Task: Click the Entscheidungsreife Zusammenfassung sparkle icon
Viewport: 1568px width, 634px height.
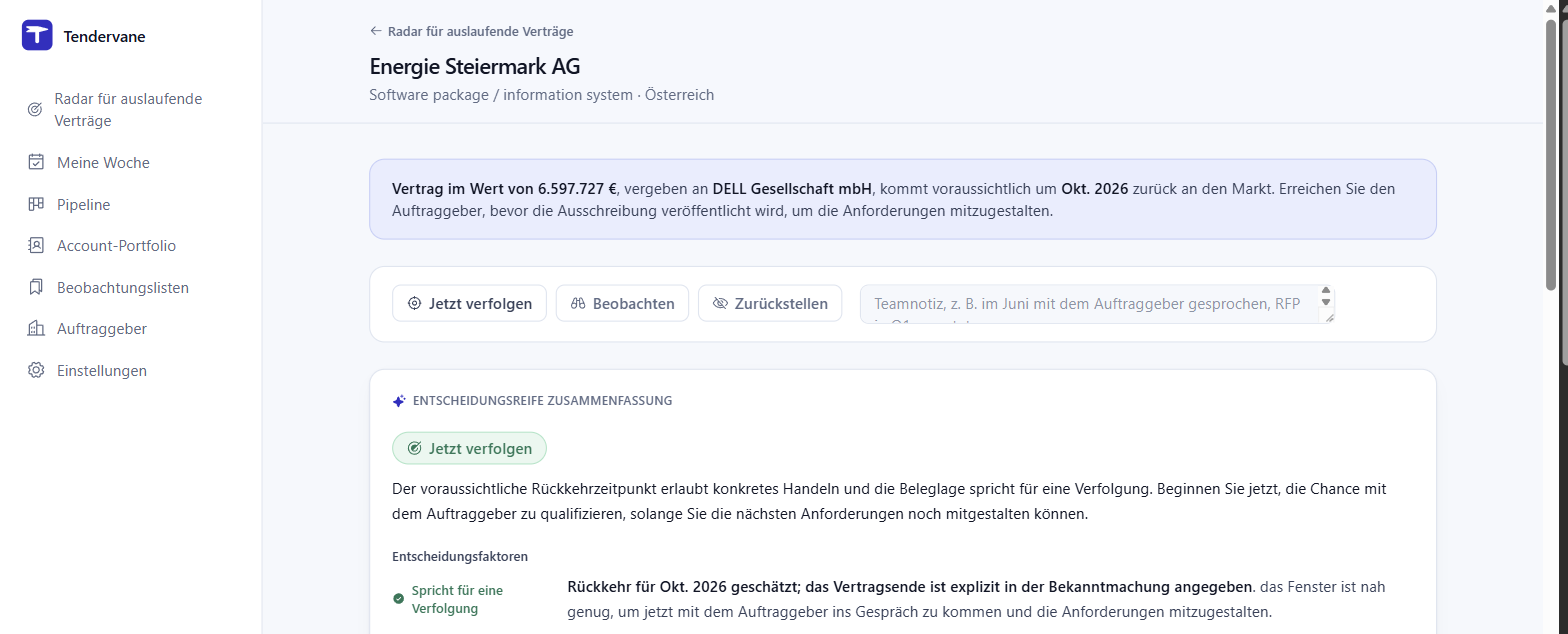Action: coord(399,401)
